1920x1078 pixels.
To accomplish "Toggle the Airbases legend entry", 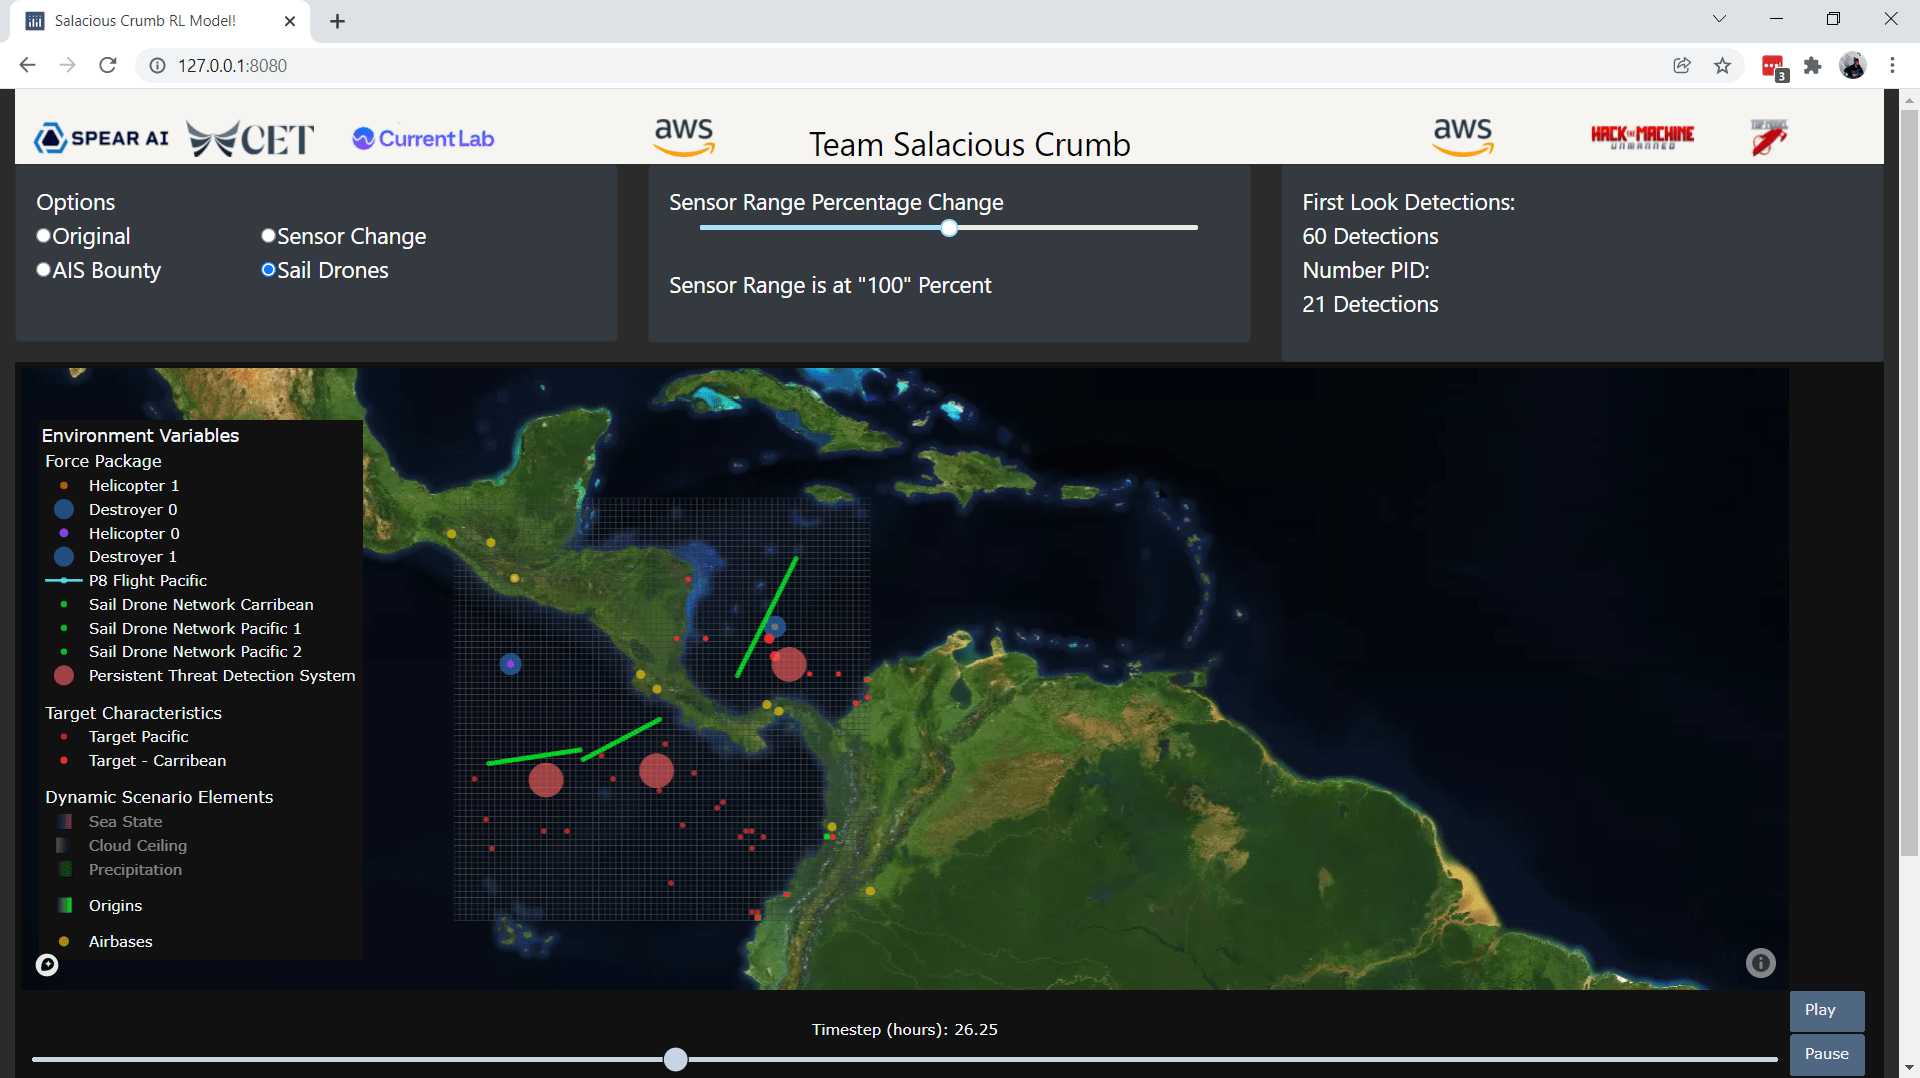I will coord(120,942).
